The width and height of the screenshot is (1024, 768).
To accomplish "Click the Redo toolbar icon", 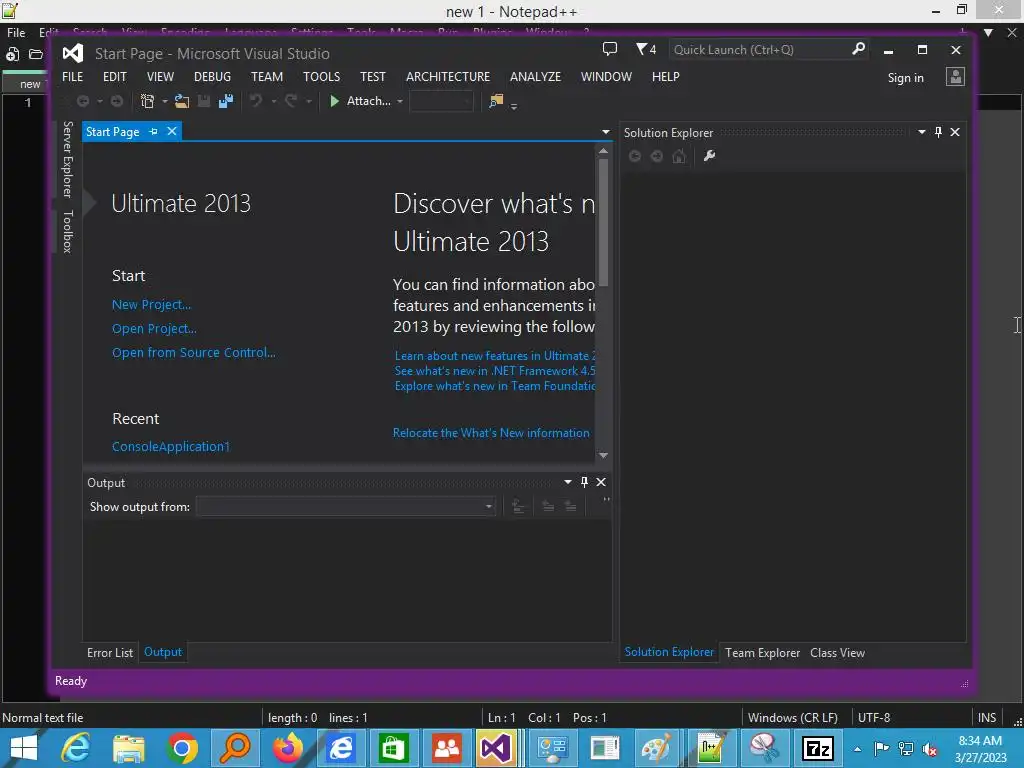I will point(291,101).
